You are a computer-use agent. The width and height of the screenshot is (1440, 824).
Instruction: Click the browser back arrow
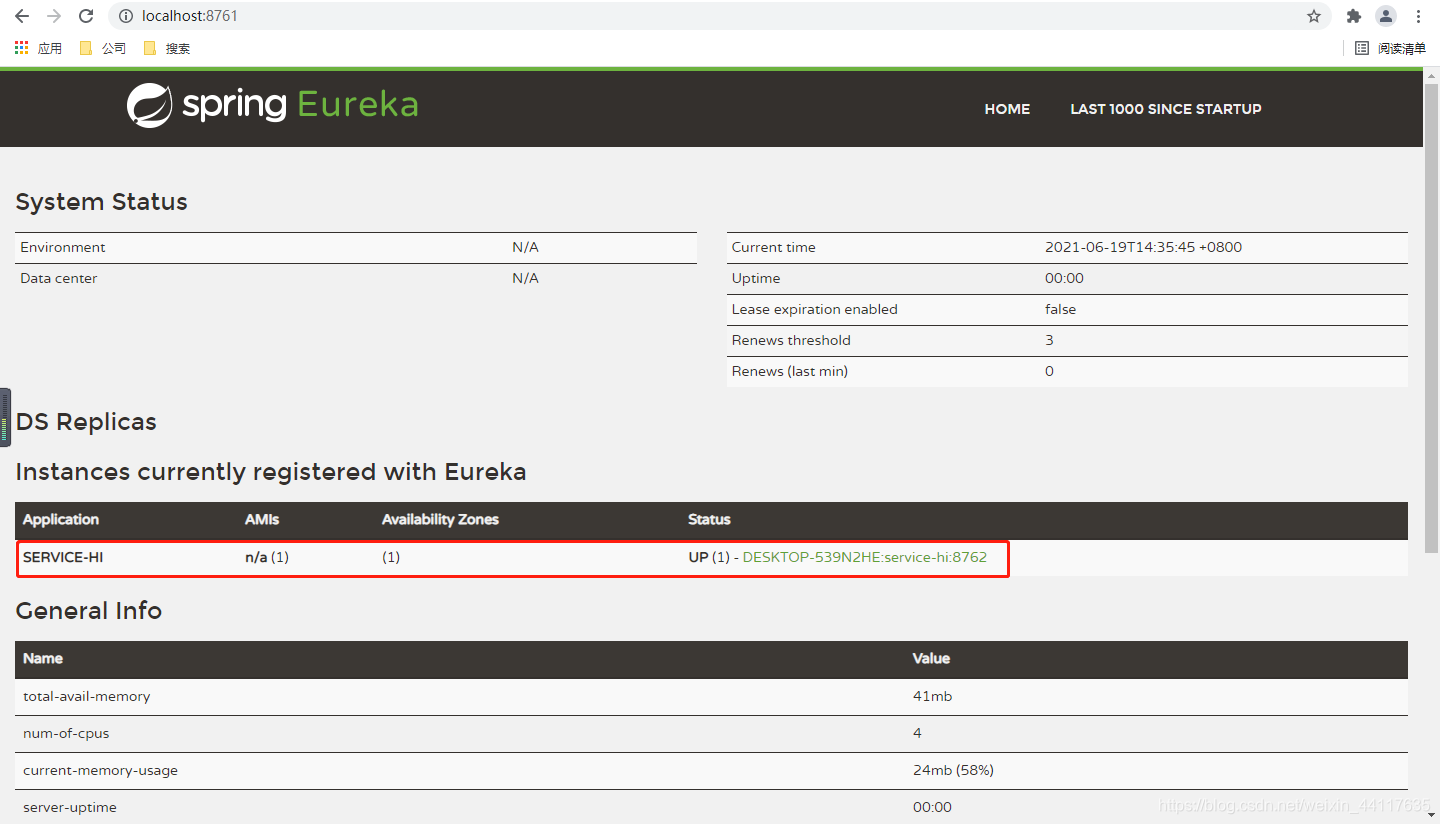[x=22, y=16]
